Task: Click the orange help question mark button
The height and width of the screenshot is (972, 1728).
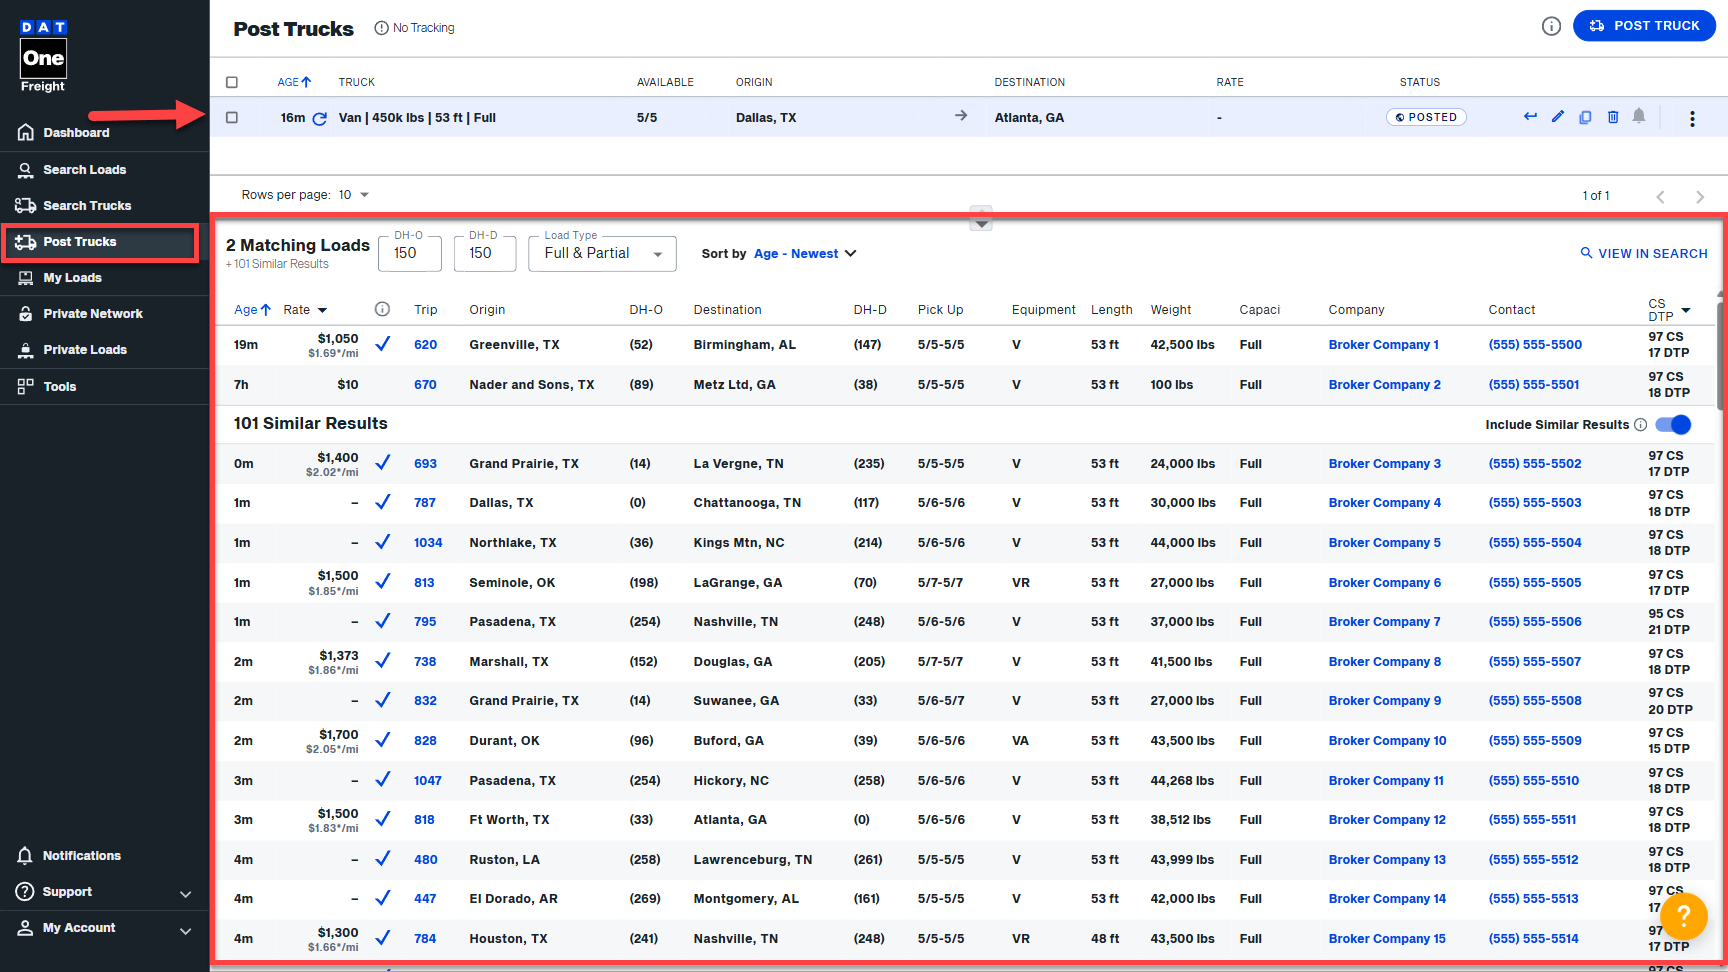Action: [1683, 914]
